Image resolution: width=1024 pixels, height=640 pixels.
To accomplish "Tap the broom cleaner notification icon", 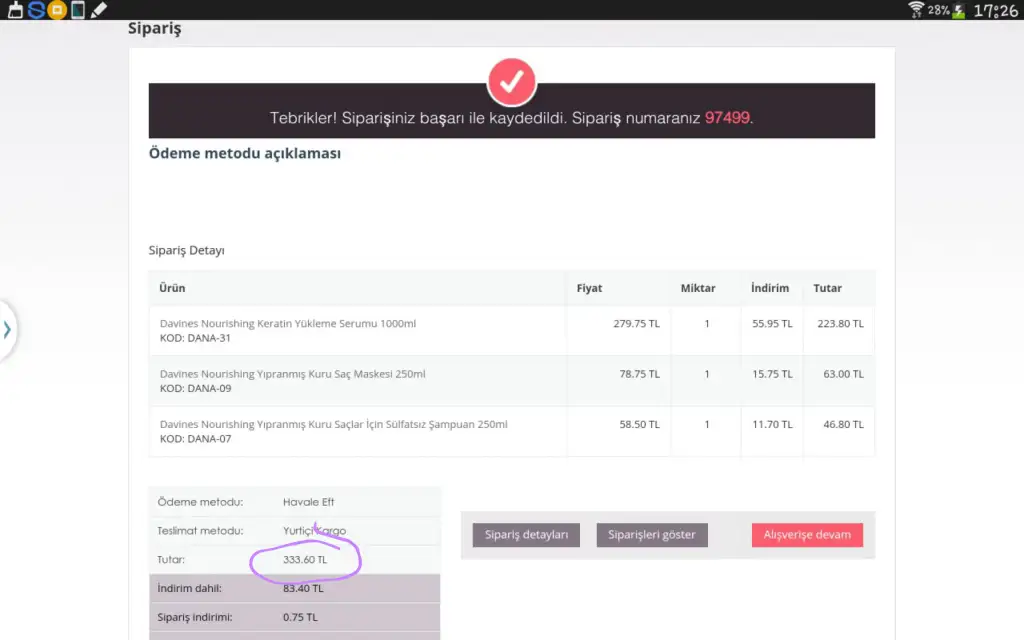I will pos(15,10).
